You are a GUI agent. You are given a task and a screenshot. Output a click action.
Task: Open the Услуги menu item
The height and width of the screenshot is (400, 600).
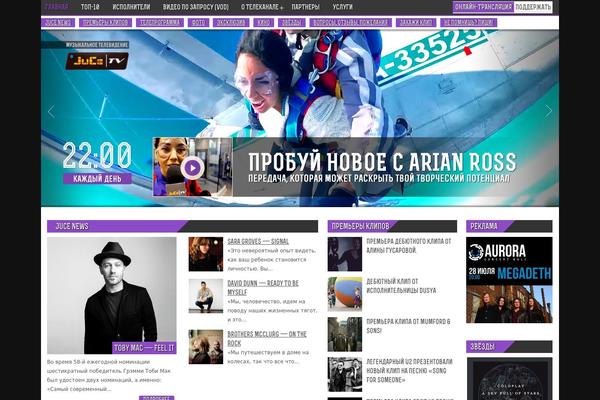click(342, 7)
